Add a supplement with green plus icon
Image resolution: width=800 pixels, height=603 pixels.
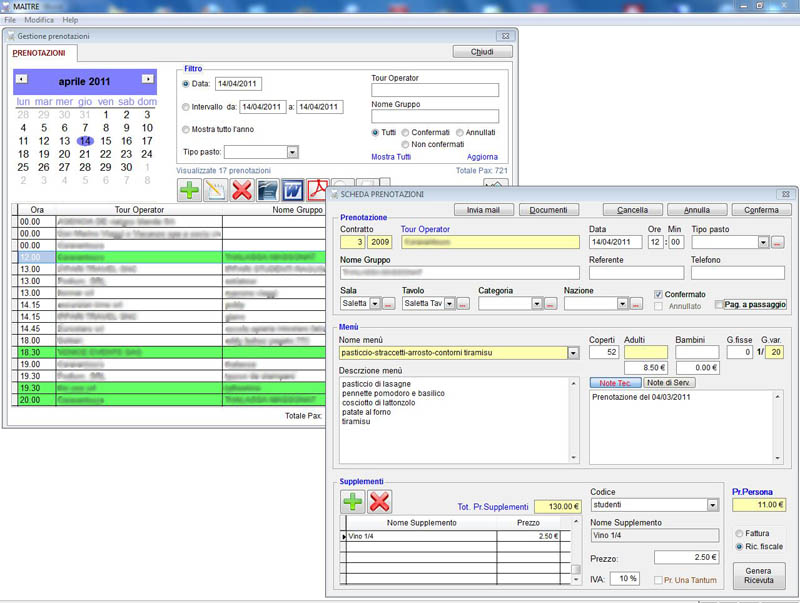coord(353,502)
